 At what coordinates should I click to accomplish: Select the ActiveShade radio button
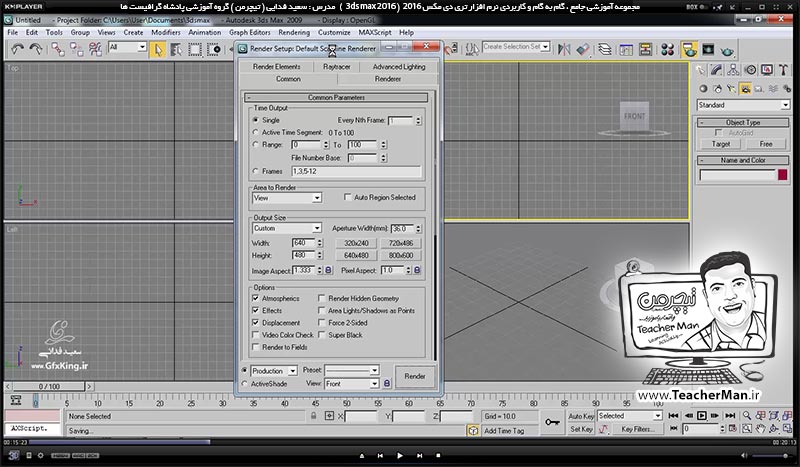pos(245,383)
